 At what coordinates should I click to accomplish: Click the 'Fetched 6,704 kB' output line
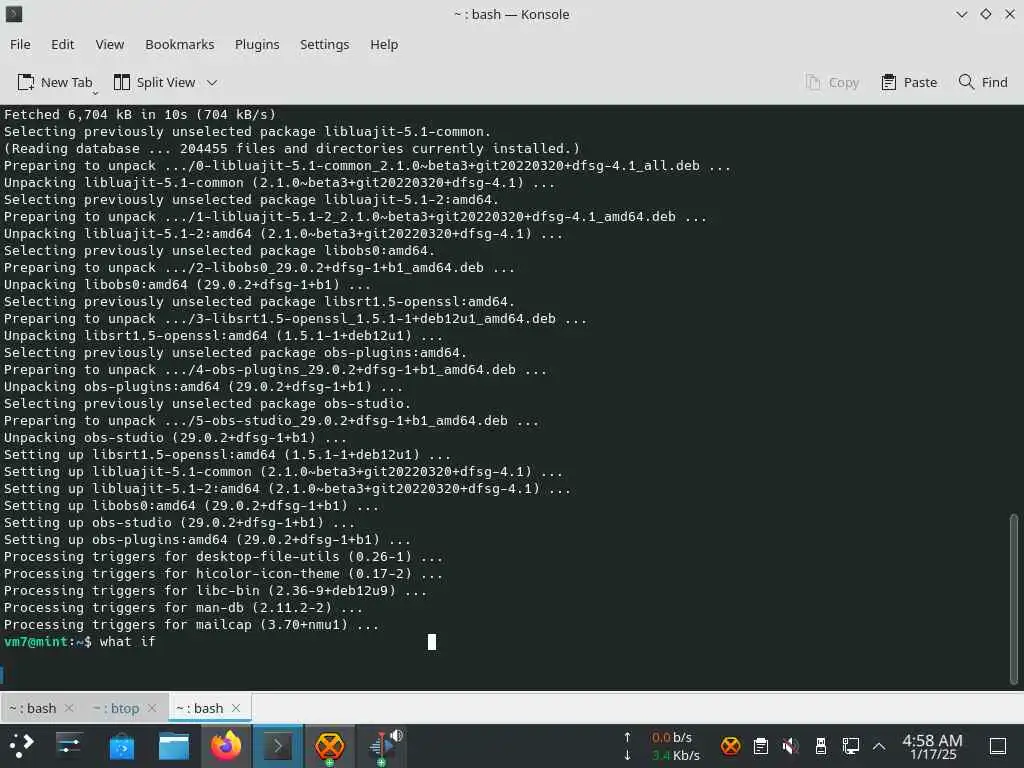point(140,114)
